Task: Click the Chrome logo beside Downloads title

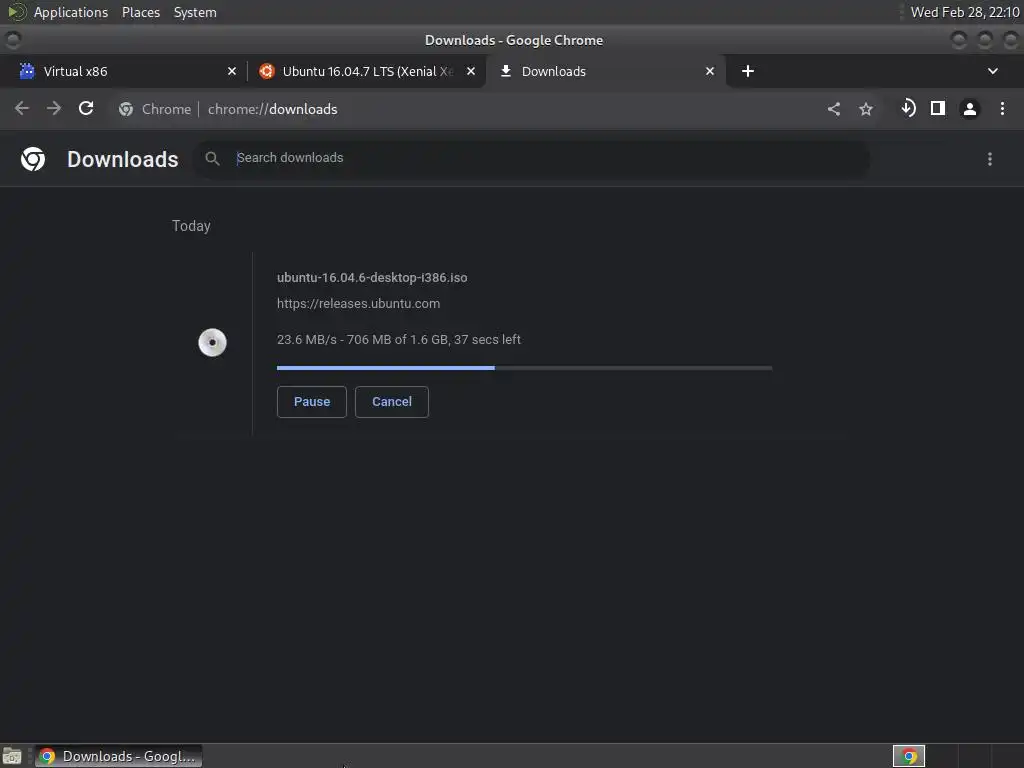Action: coord(33,159)
